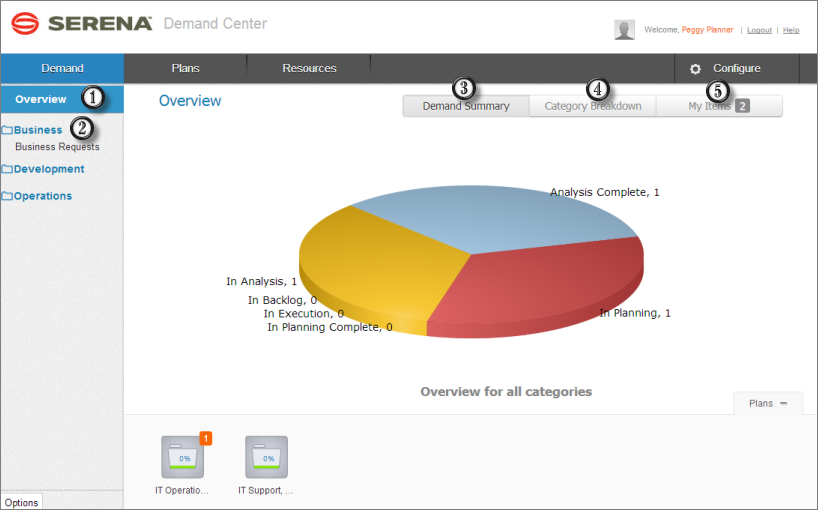The width and height of the screenshot is (818, 510).
Task: Expand the Development tree item
Action: pyautogui.click(x=49, y=169)
